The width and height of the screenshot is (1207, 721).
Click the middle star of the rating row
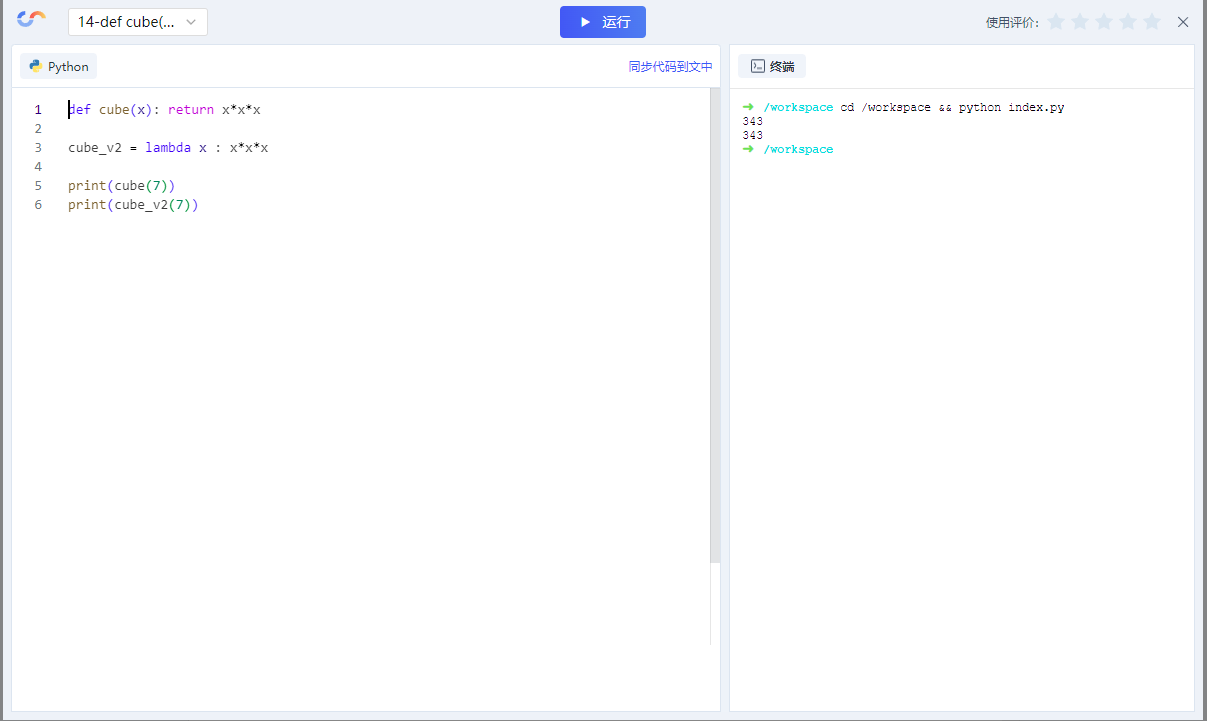click(x=1103, y=20)
